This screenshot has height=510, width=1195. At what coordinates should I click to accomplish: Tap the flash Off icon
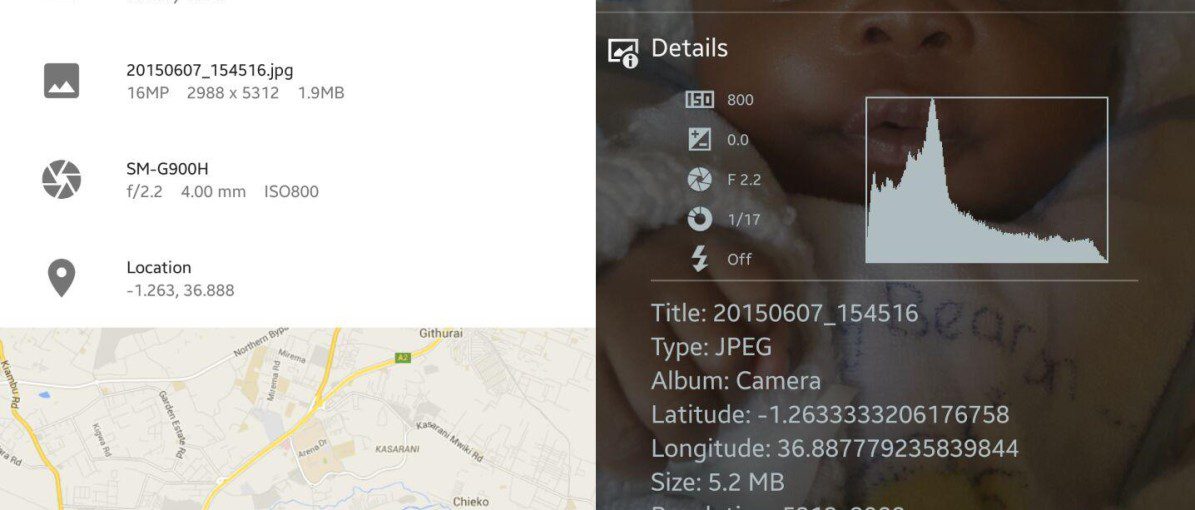(x=699, y=259)
